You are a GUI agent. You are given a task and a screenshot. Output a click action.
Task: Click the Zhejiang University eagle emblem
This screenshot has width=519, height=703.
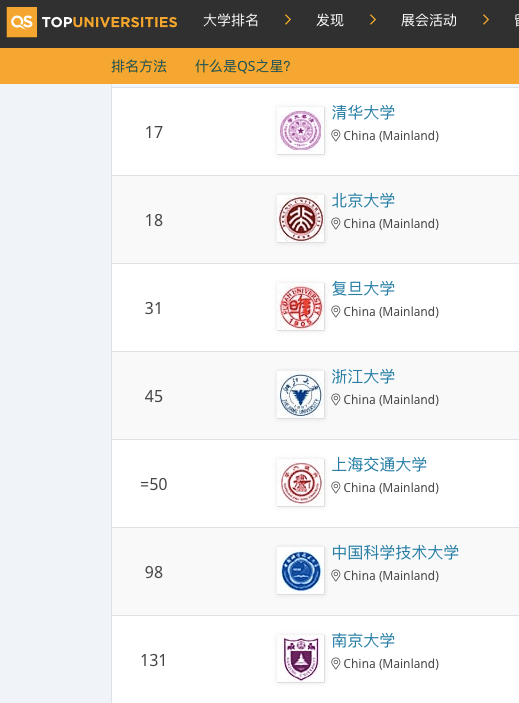(x=300, y=395)
